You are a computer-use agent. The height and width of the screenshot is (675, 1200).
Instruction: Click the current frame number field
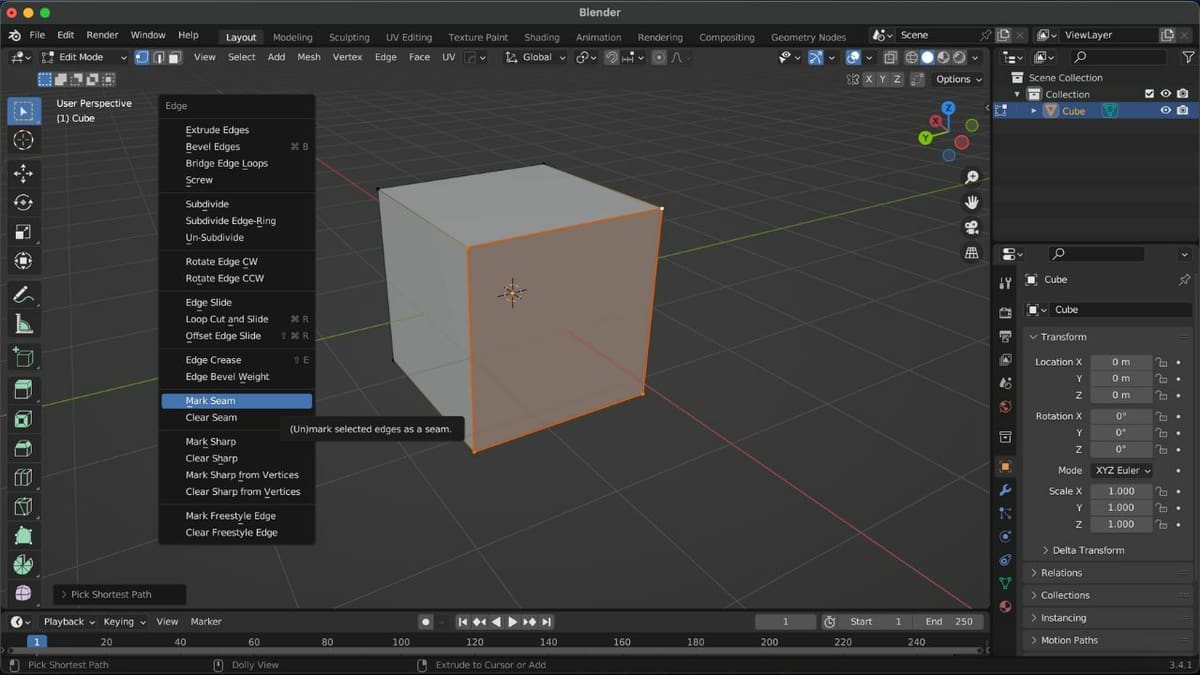click(785, 622)
